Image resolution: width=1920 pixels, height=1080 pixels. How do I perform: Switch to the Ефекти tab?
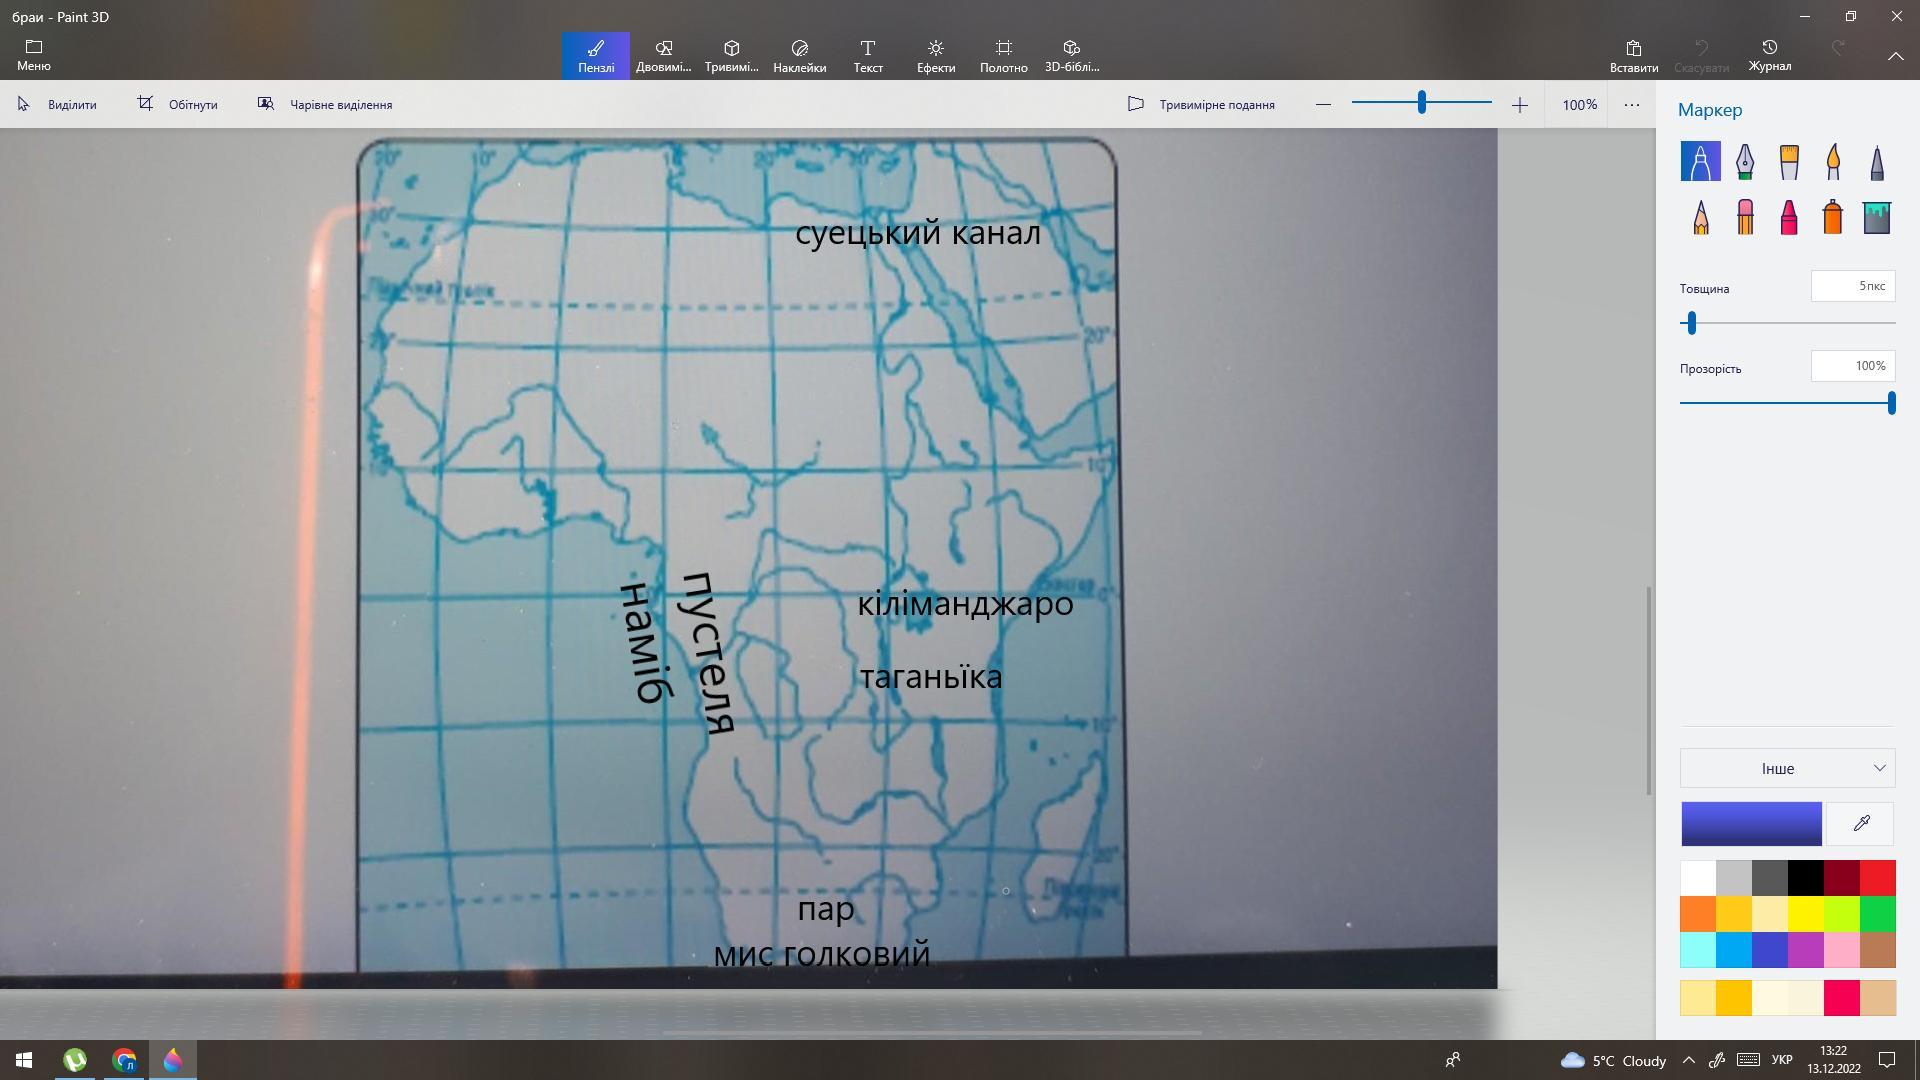click(x=935, y=56)
